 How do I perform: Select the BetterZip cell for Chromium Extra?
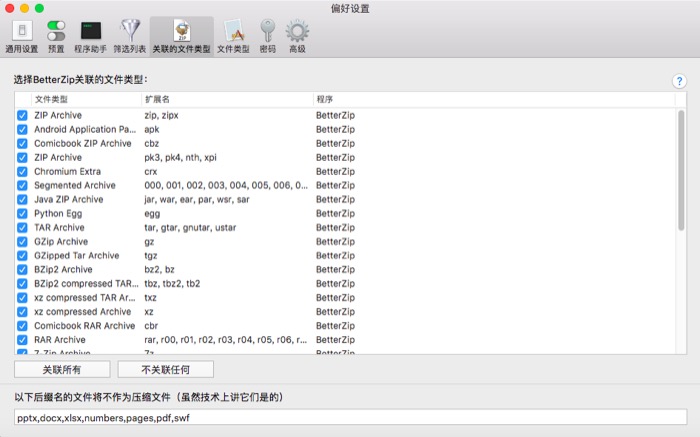point(335,171)
